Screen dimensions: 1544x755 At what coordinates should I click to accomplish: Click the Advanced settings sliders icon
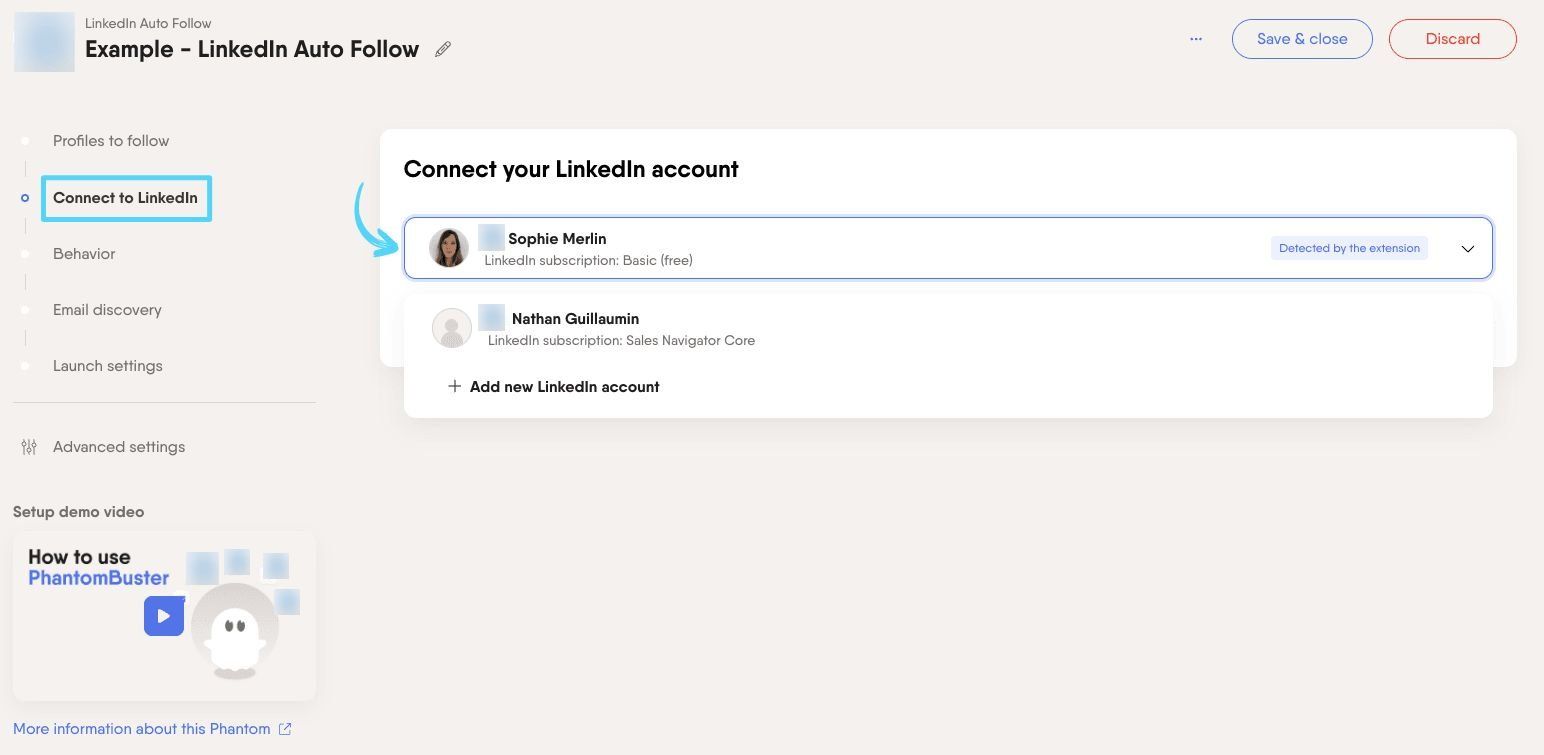click(29, 447)
